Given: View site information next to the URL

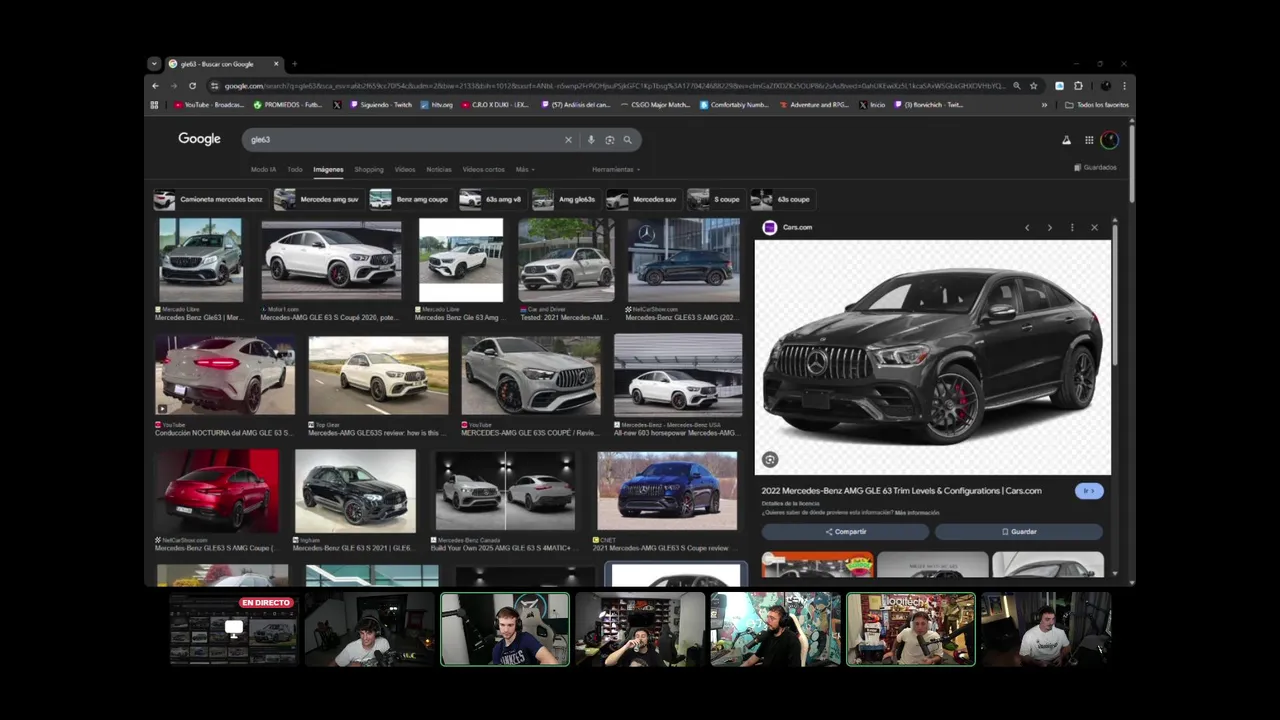Looking at the screenshot, I should click(214, 86).
